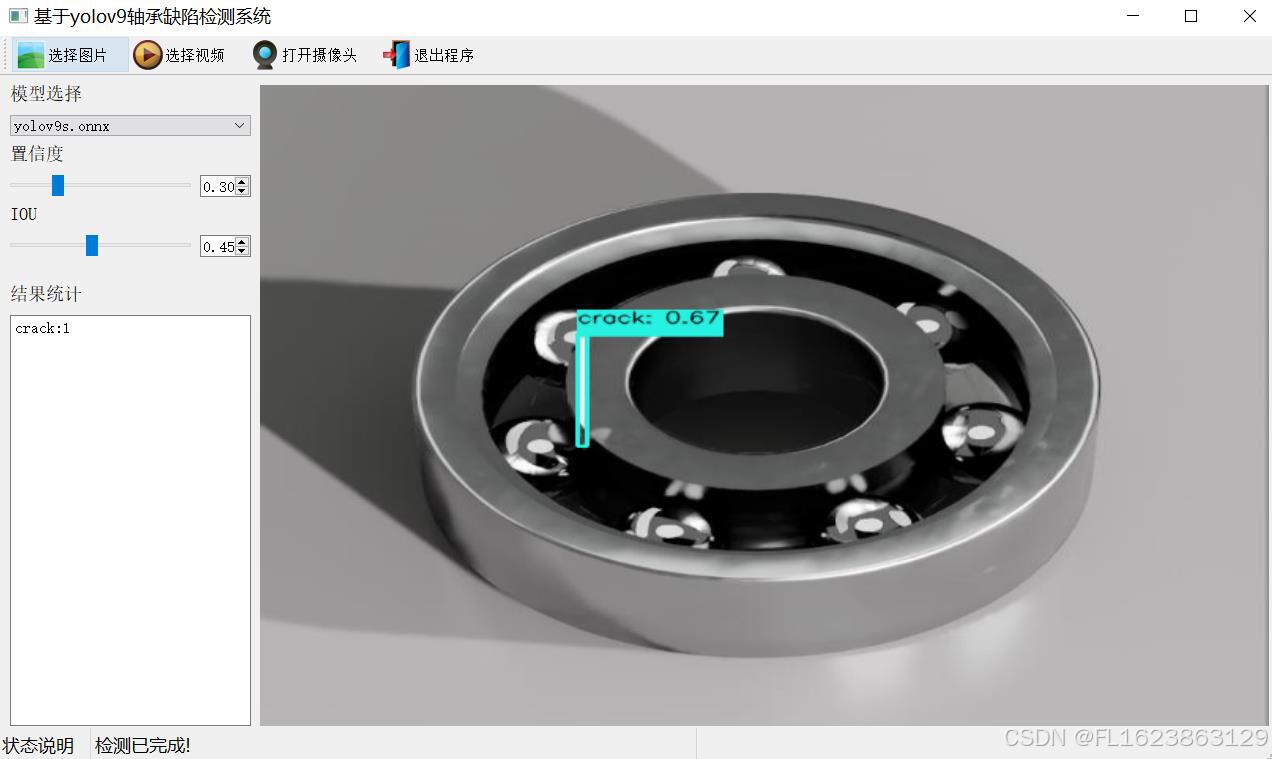
Task: Open the yolov9s.onnx model dropdown
Action: [x=130, y=126]
